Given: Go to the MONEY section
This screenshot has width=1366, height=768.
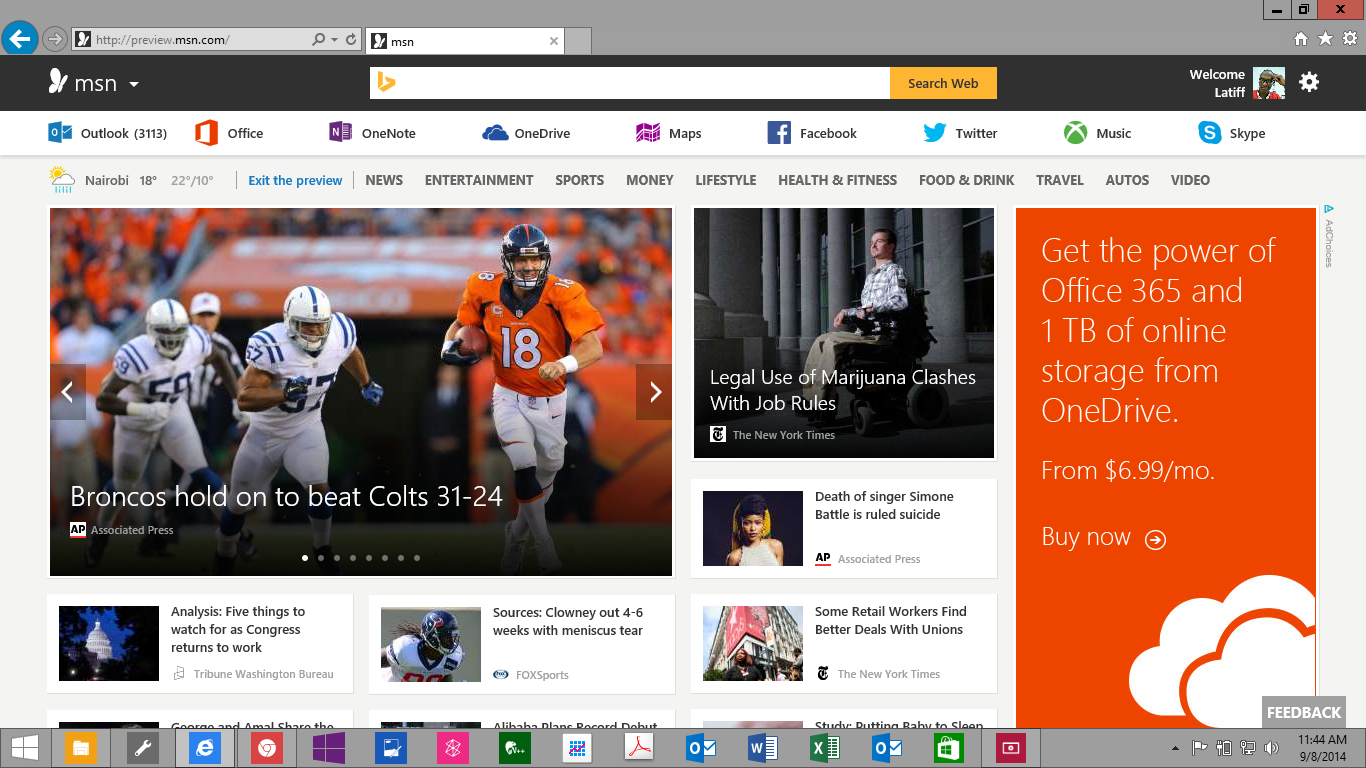Looking at the screenshot, I should pos(650,180).
